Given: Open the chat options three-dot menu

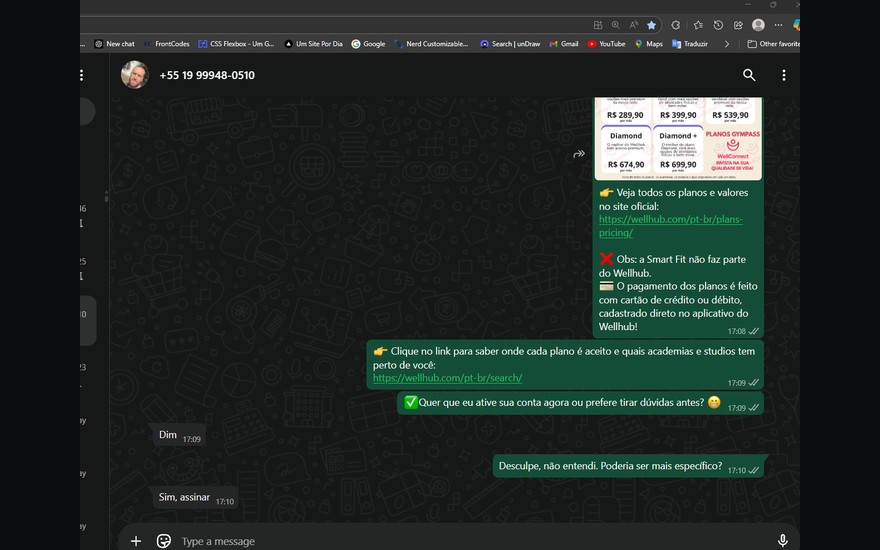Looking at the screenshot, I should pyautogui.click(x=783, y=75).
